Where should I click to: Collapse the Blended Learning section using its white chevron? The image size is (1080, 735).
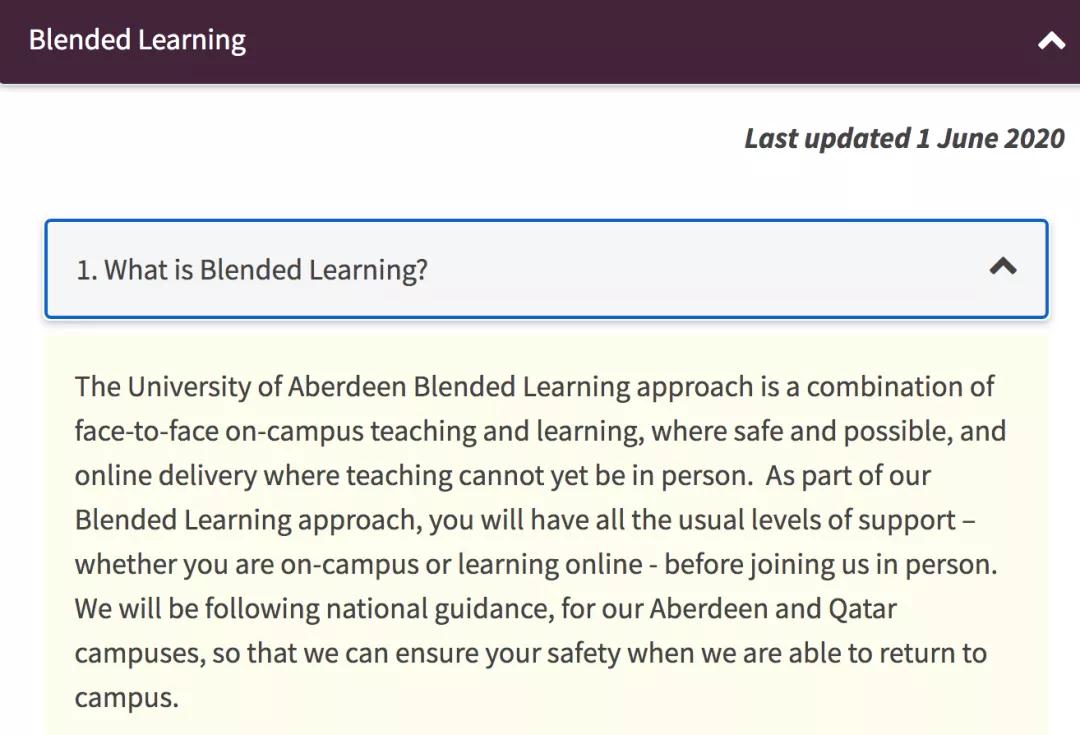[x=1050, y=41]
